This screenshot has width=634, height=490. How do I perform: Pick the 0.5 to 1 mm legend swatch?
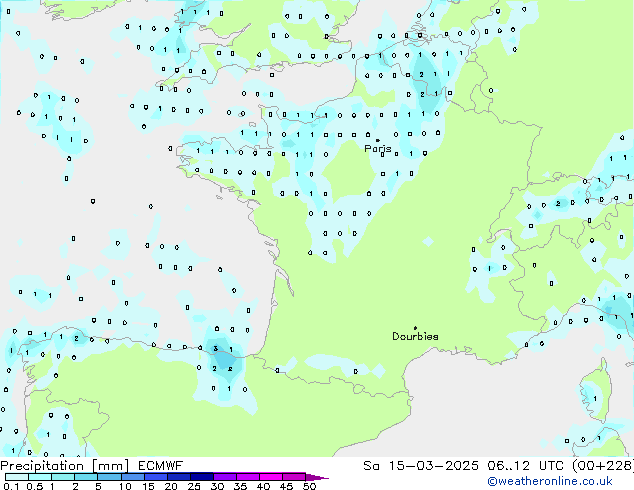[40, 477]
